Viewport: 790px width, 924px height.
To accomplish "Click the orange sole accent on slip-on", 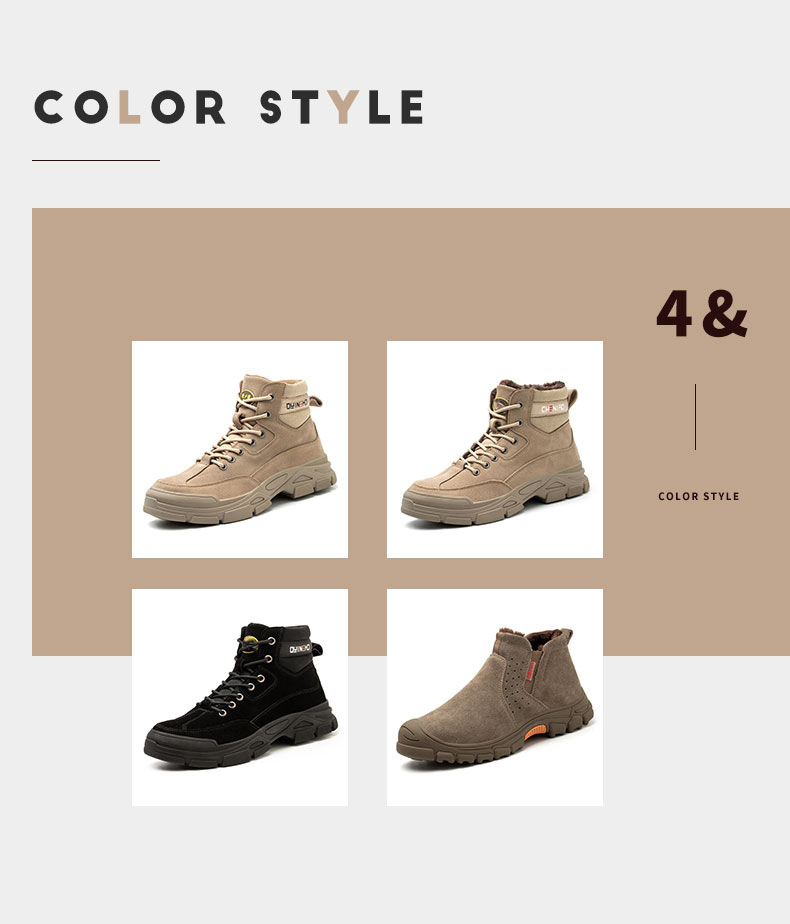I will (535, 732).
